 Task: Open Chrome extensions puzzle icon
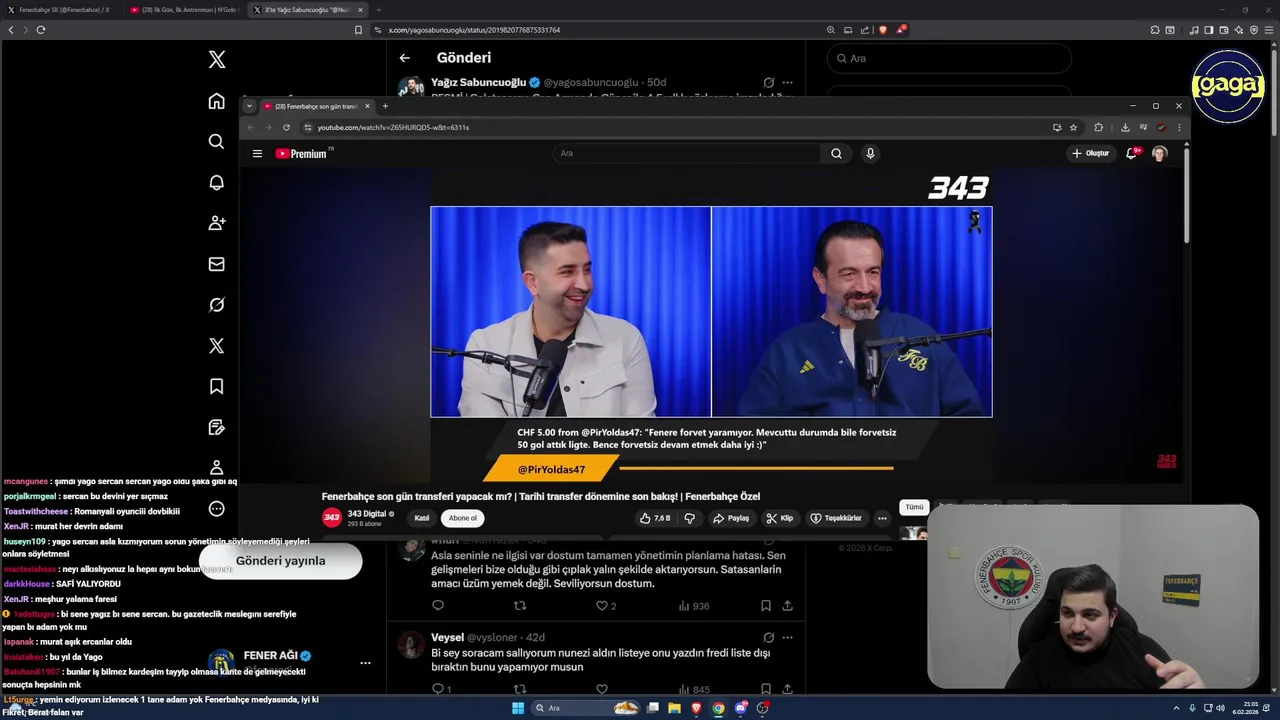click(x=1098, y=127)
